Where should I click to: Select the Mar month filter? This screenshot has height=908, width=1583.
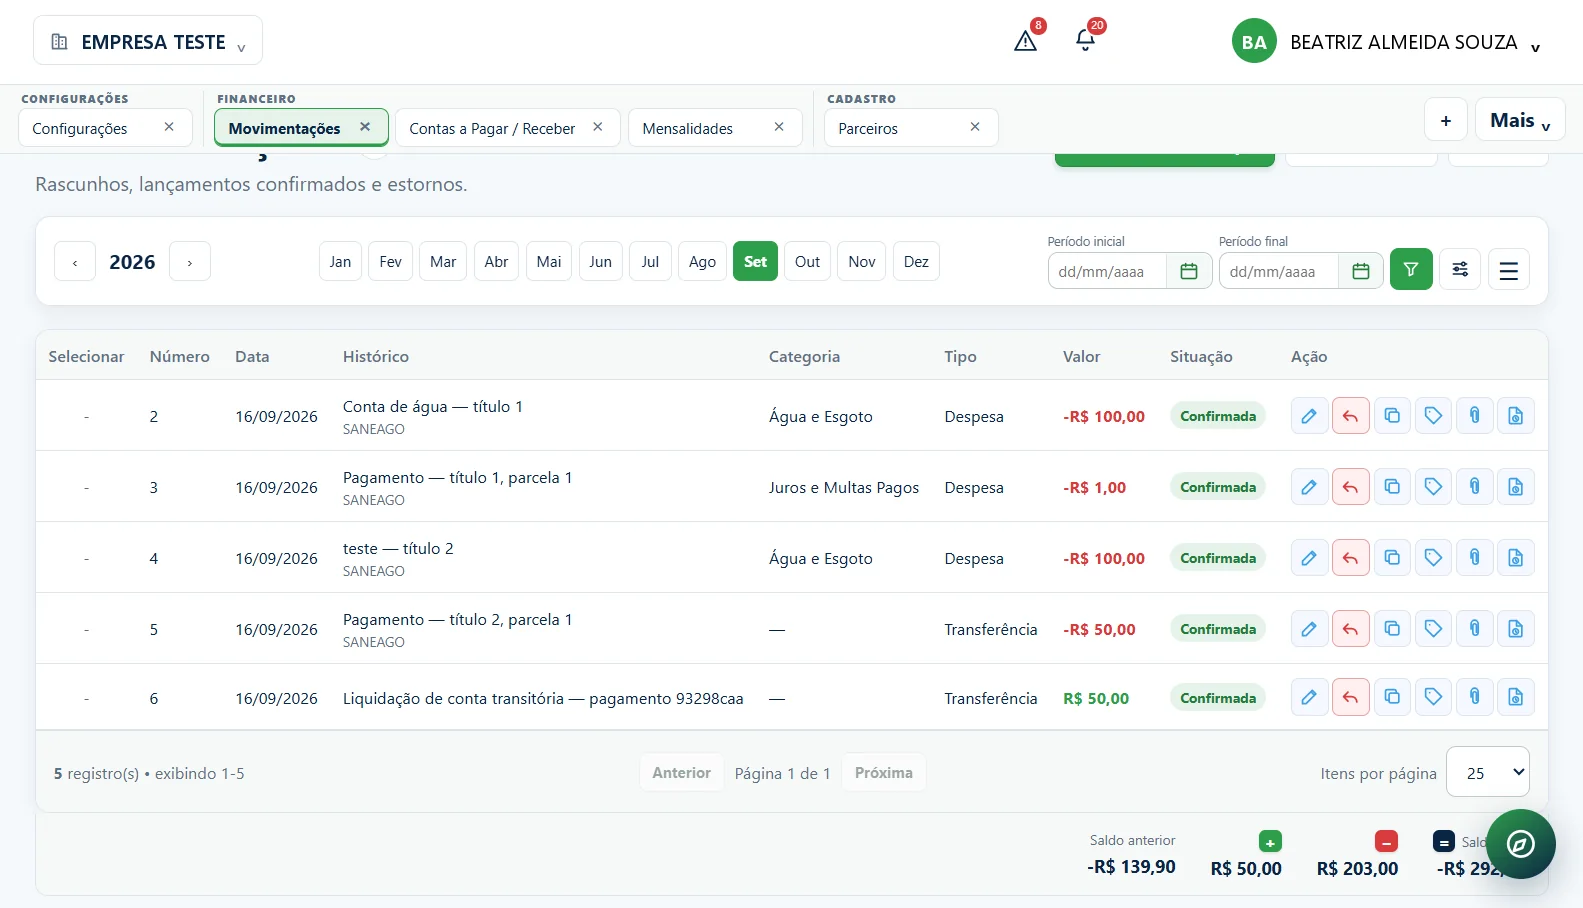click(x=443, y=262)
